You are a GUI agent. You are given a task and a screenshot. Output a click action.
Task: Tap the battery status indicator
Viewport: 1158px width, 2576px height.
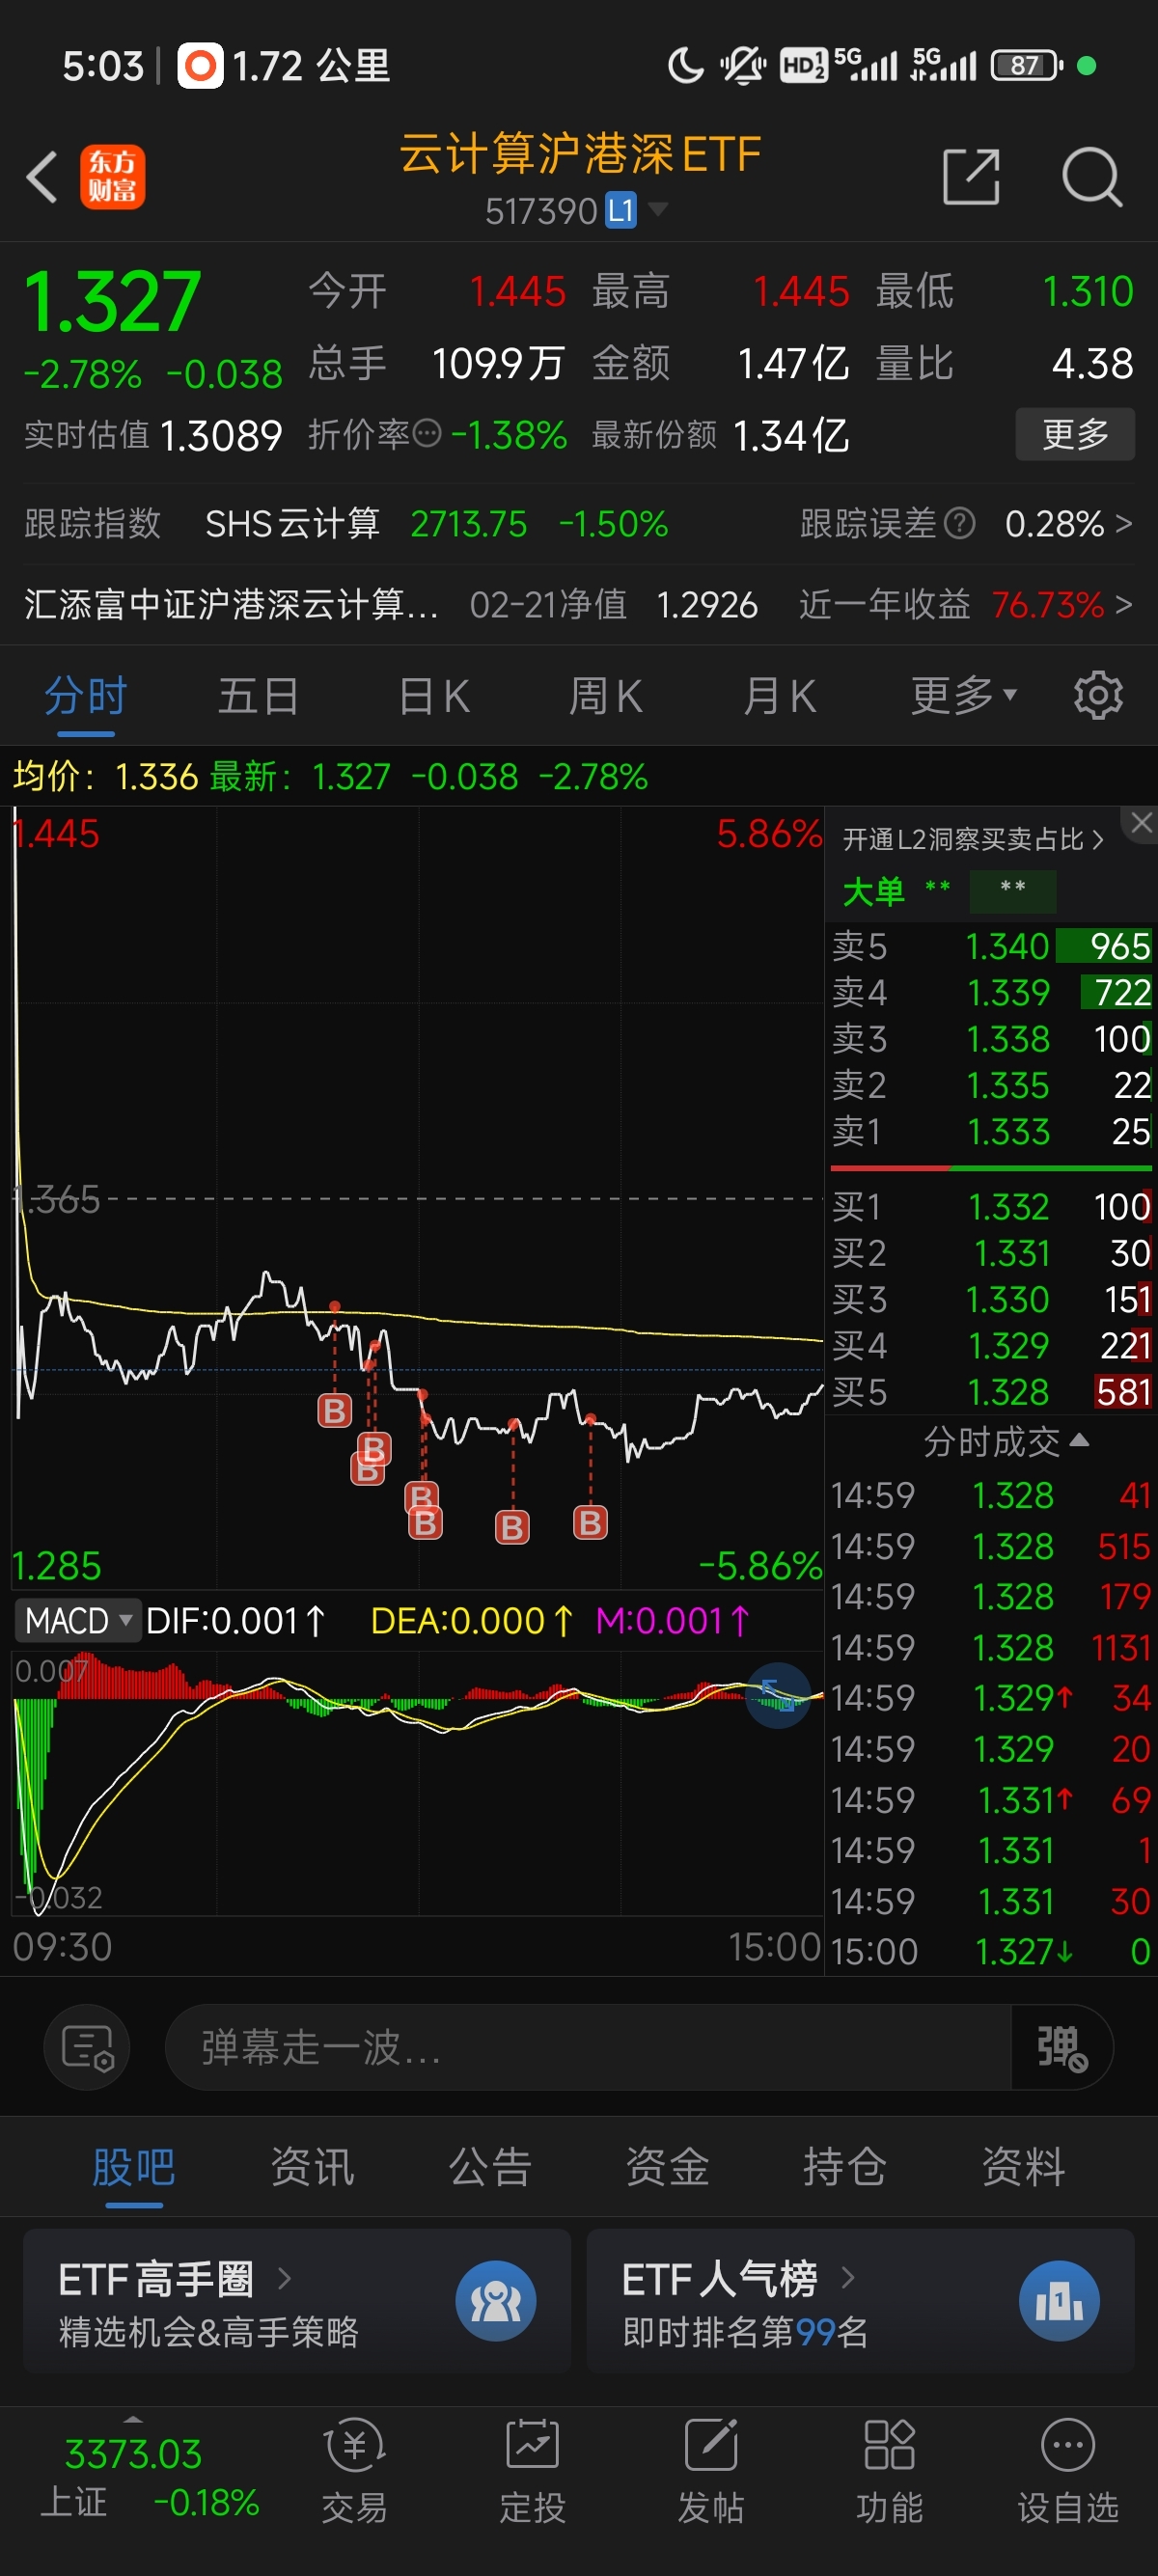(1027, 66)
